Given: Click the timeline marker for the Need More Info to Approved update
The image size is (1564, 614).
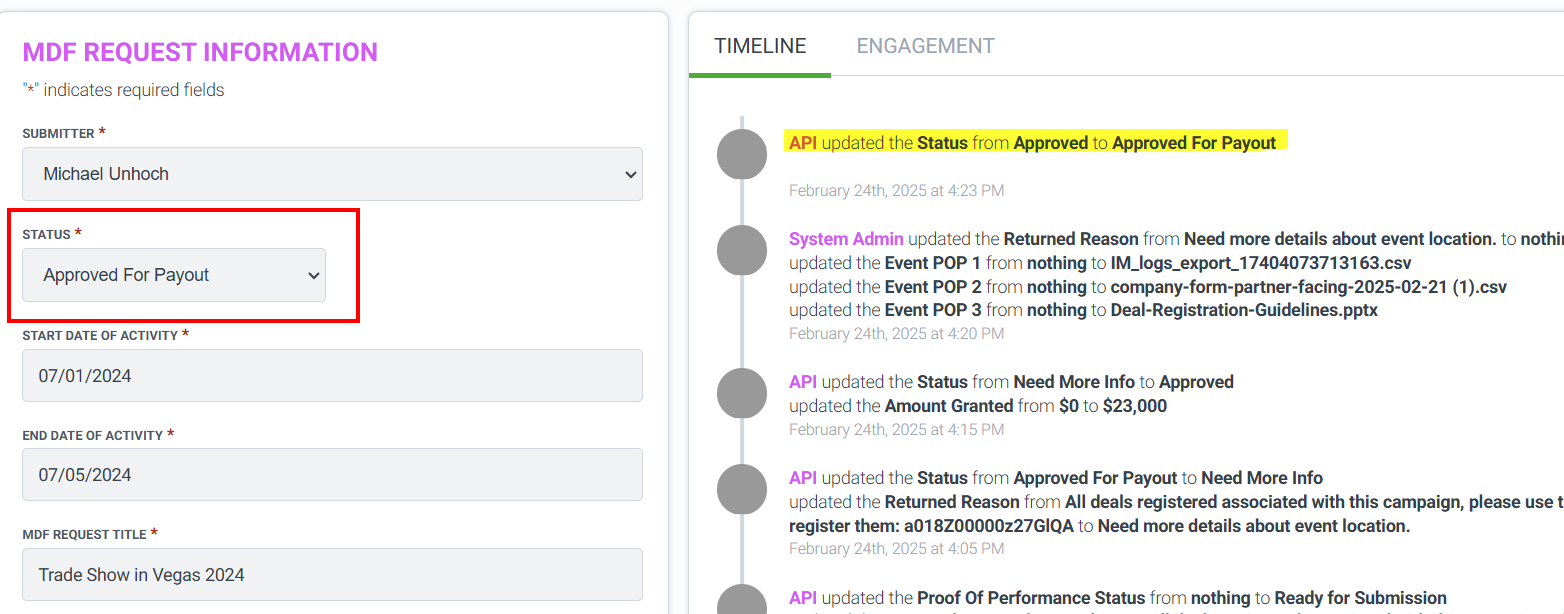Looking at the screenshot, I should (x=742, y=393).
